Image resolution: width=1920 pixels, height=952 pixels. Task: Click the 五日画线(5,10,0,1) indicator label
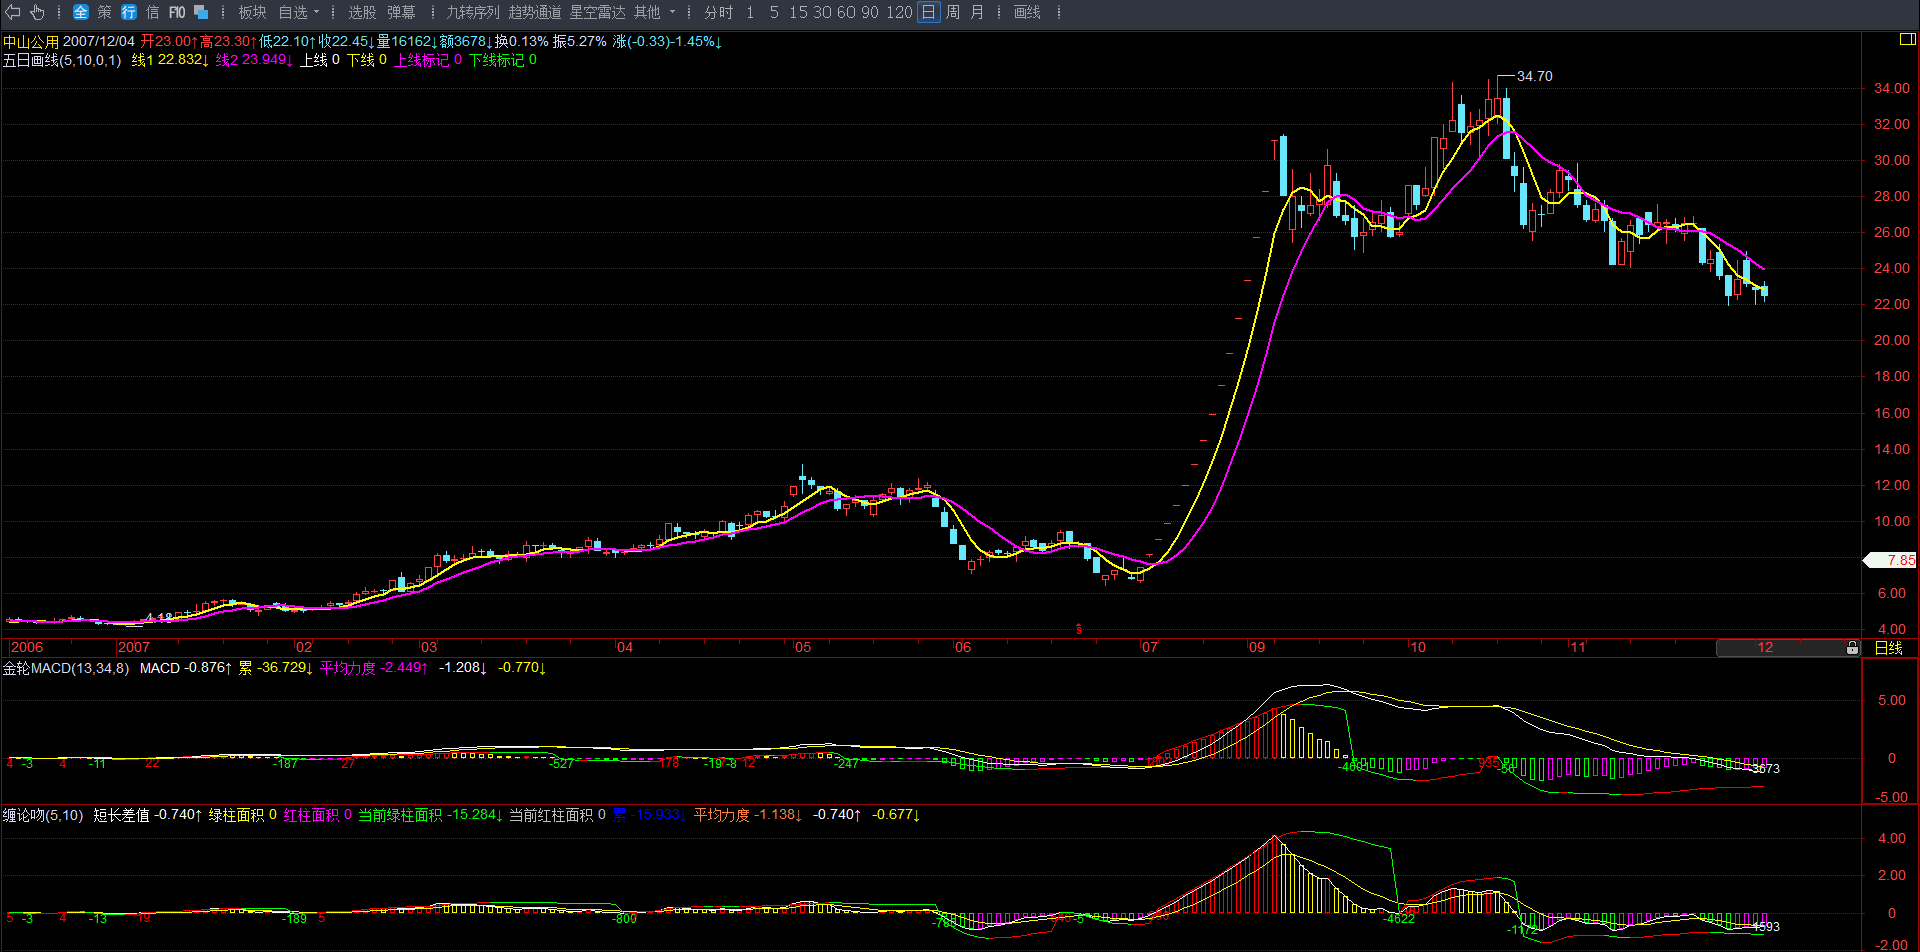tap(62, 60)
